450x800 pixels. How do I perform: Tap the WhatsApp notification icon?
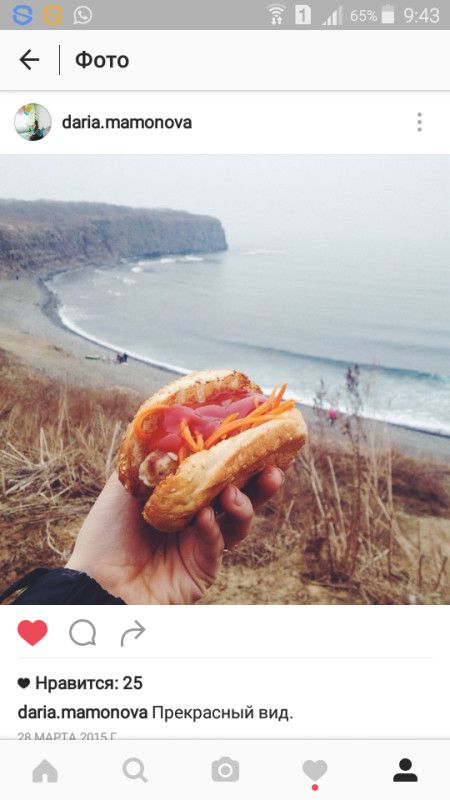(83, 15)
